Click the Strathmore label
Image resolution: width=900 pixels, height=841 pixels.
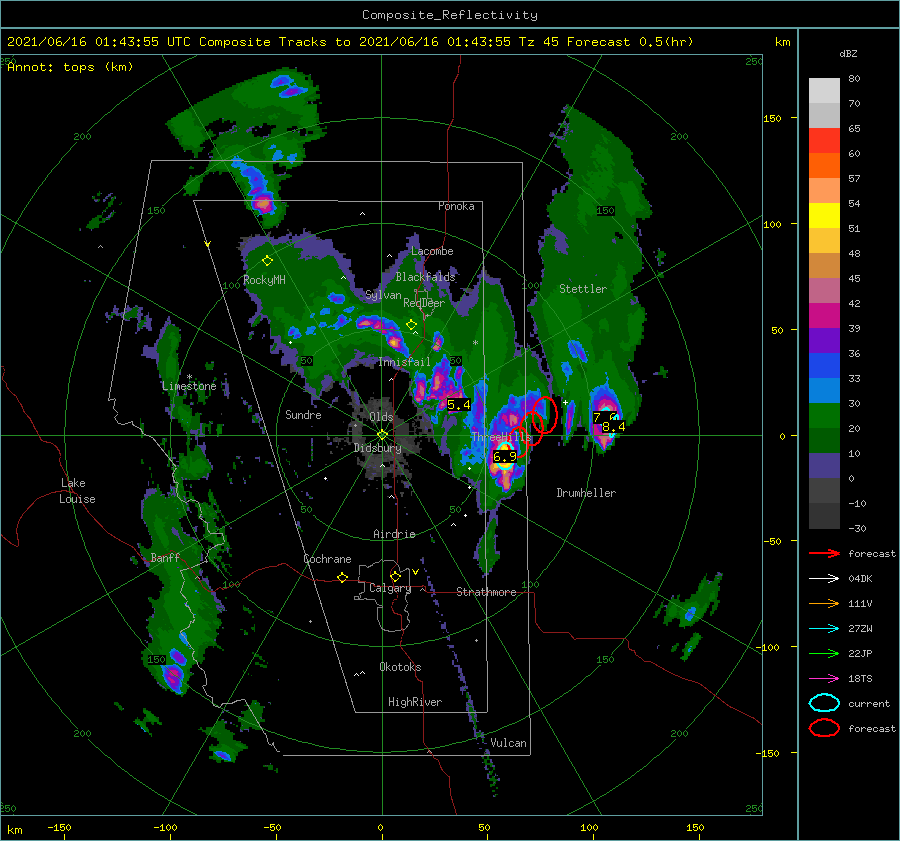point(486,592)
